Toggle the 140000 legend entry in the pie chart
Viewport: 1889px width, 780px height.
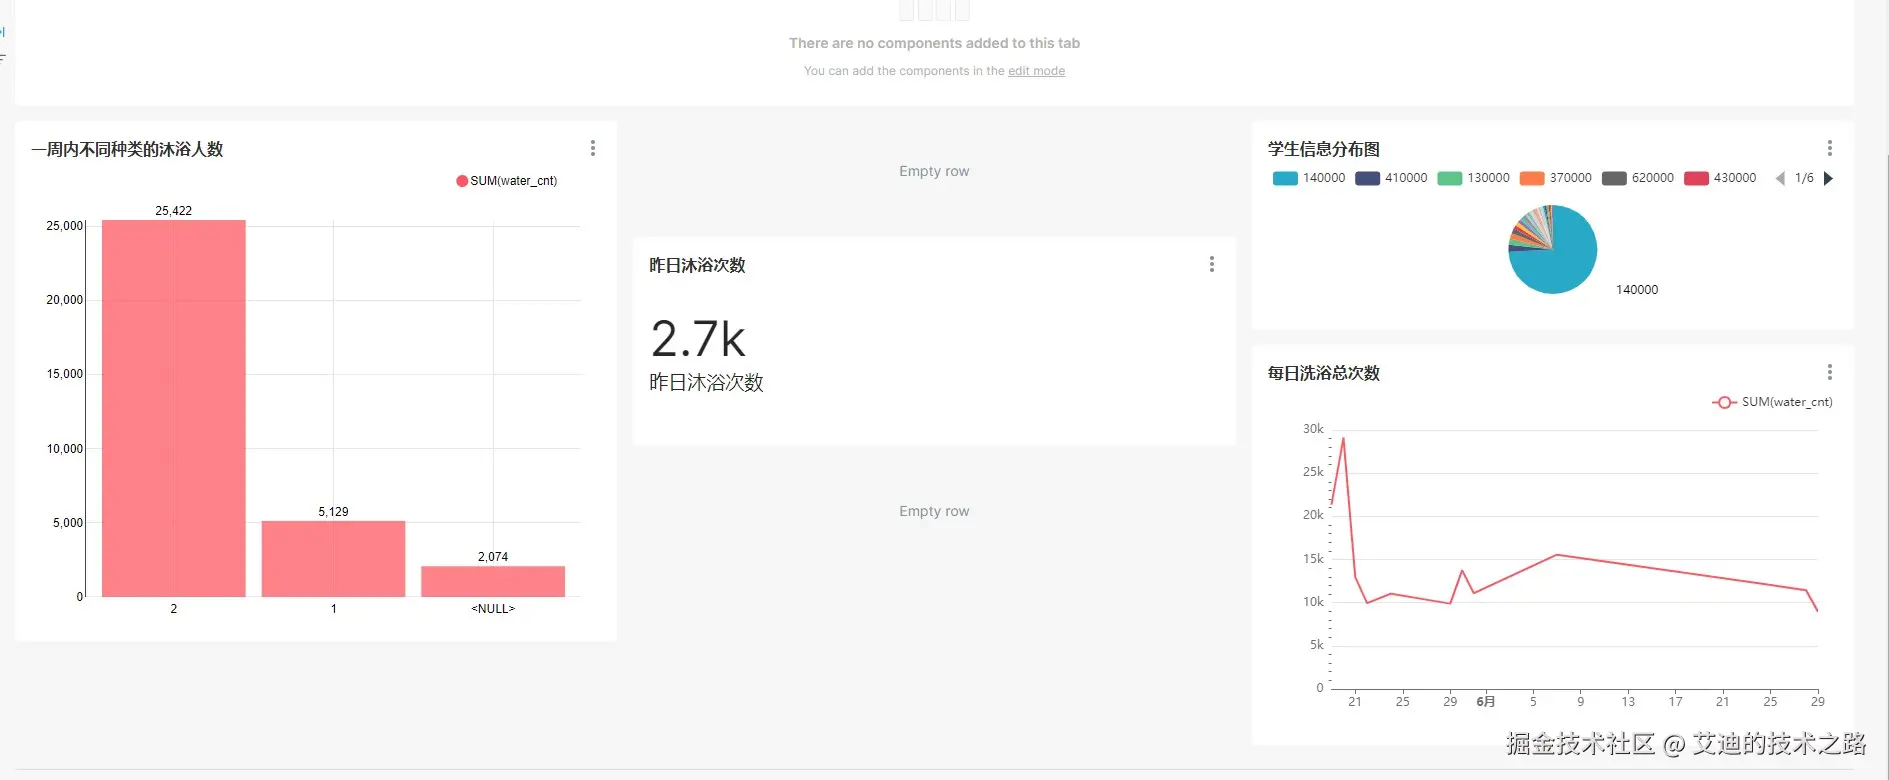(x=1309, y=178)
